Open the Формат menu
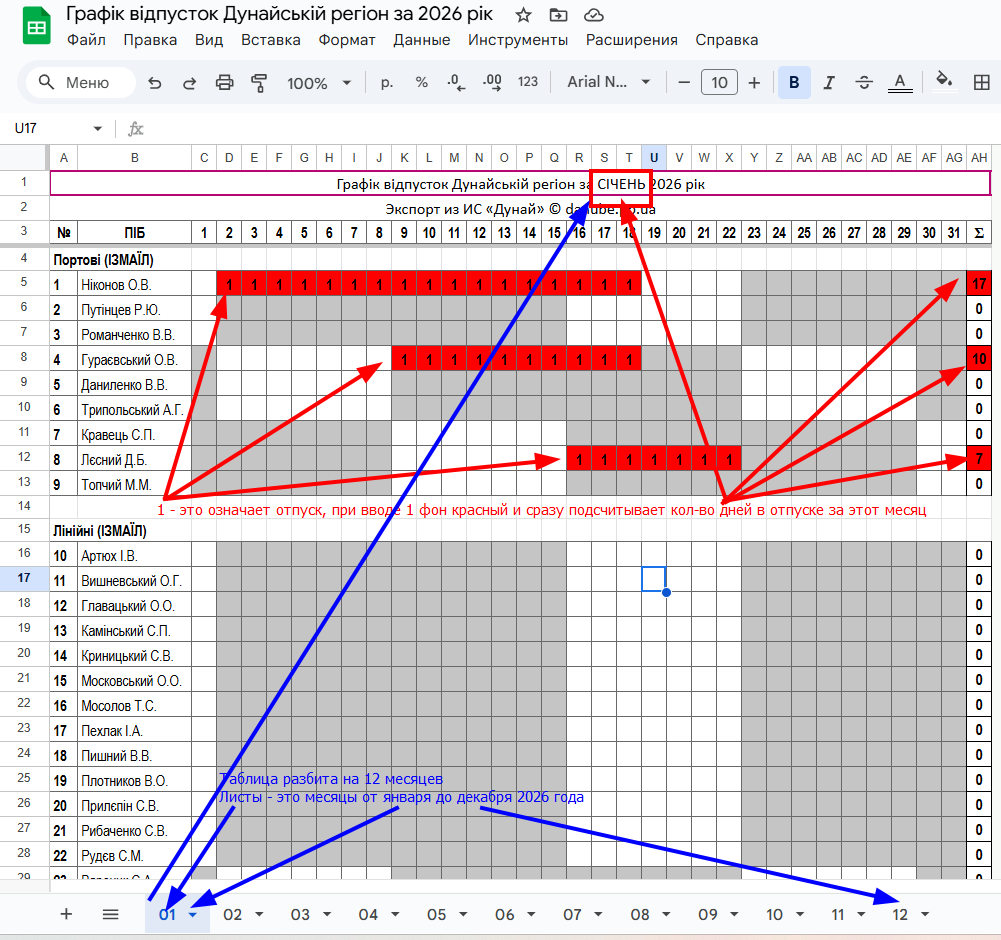Screen dimensions: 1001x940 346,40
